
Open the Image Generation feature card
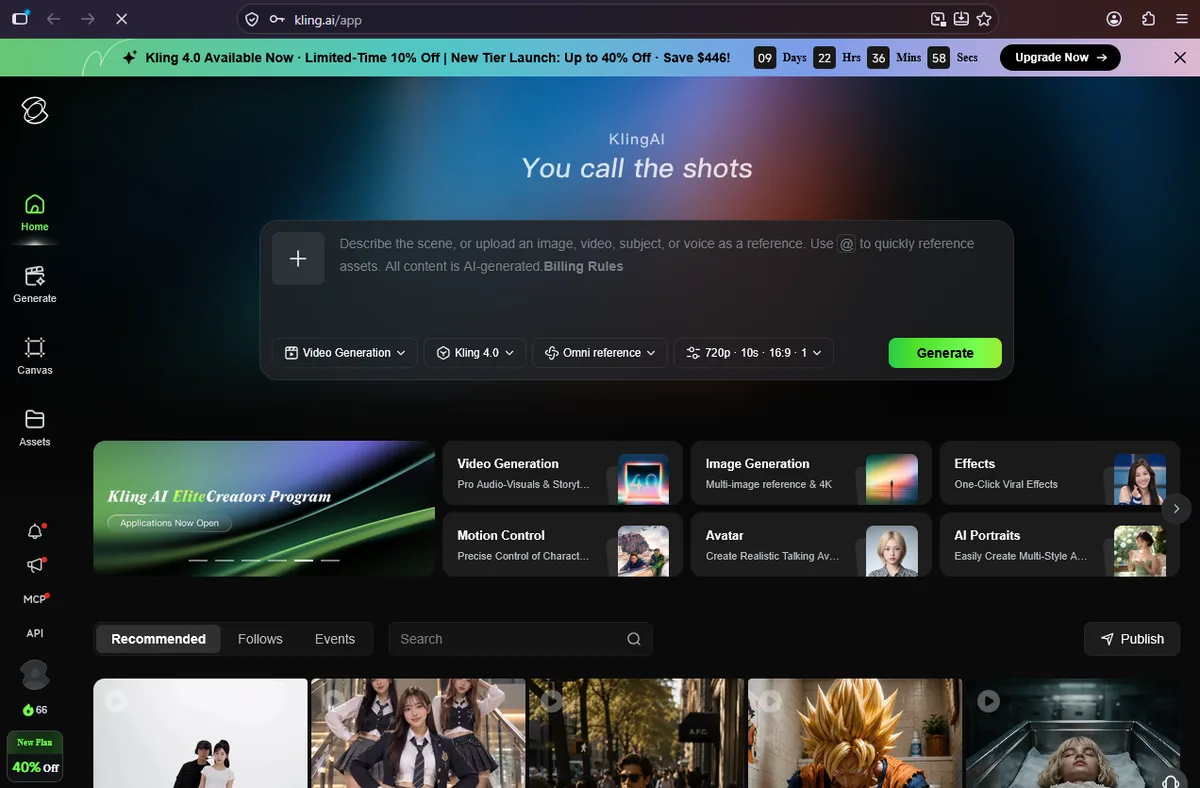[811, 473]
